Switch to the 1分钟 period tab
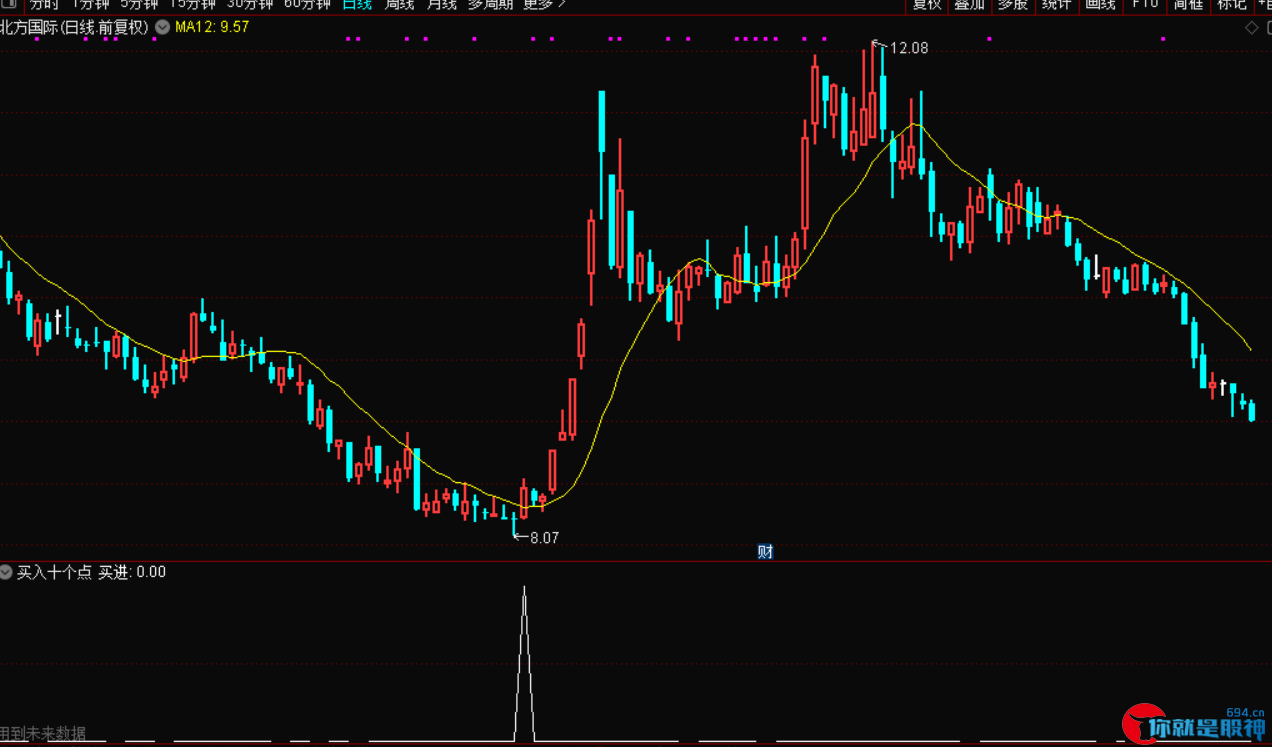This screenshot has width=1272, height=747. tap(89, 4)
